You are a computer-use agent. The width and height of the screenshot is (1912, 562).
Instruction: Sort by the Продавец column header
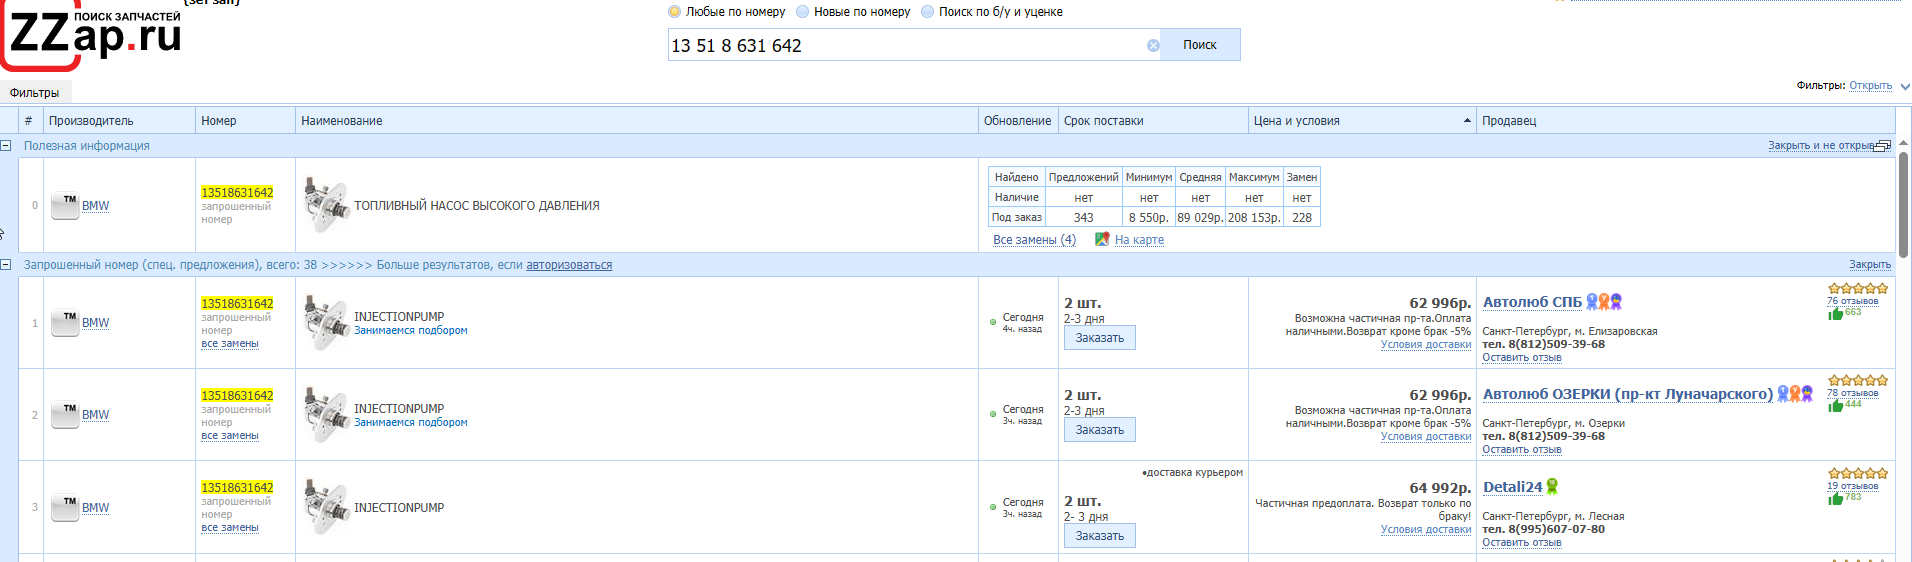coord(1686,121)
